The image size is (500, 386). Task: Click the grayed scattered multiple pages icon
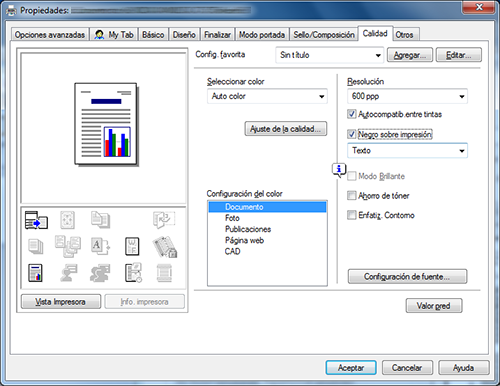point(68,246)
